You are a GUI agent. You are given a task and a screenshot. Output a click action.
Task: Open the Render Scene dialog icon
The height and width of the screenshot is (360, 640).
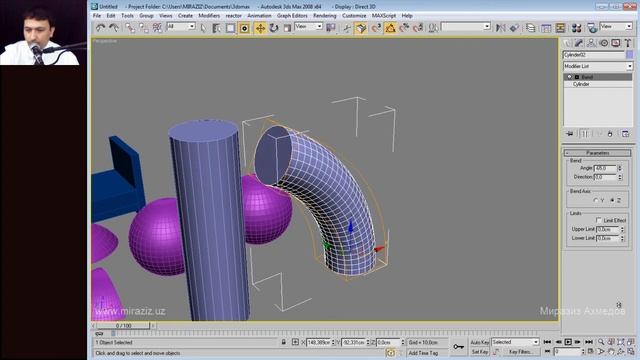(592, 28)
